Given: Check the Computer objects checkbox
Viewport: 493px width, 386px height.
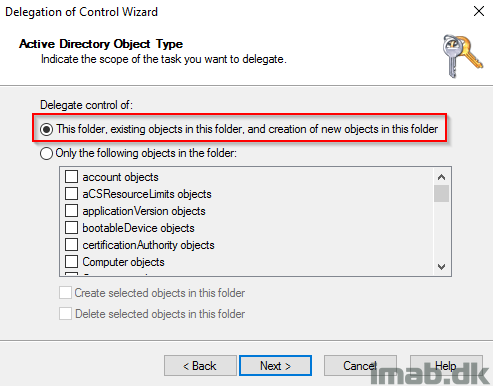Looking at the screenshot, I should pos(71,262).
